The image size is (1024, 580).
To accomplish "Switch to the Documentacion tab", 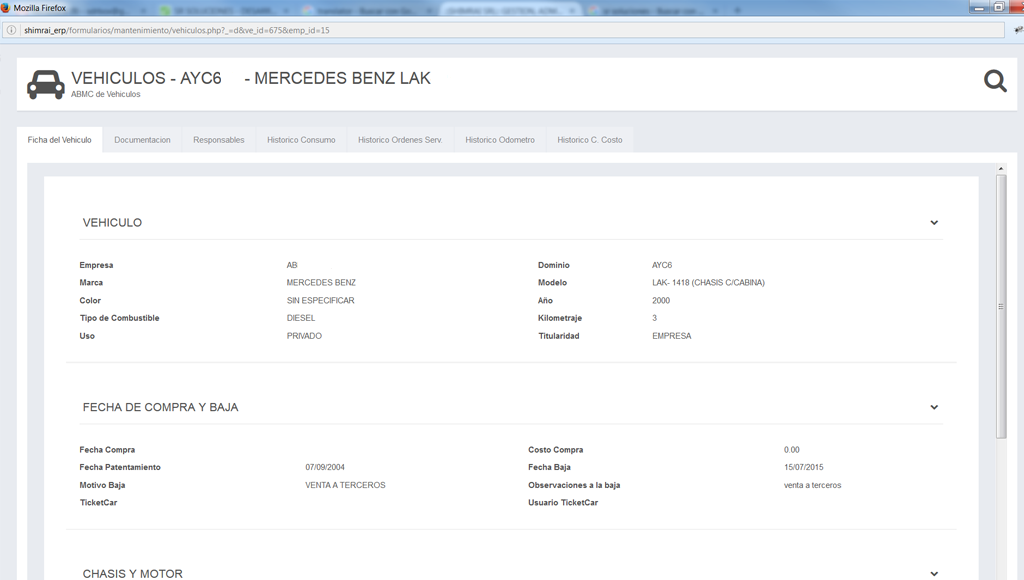I will point(142,140).
